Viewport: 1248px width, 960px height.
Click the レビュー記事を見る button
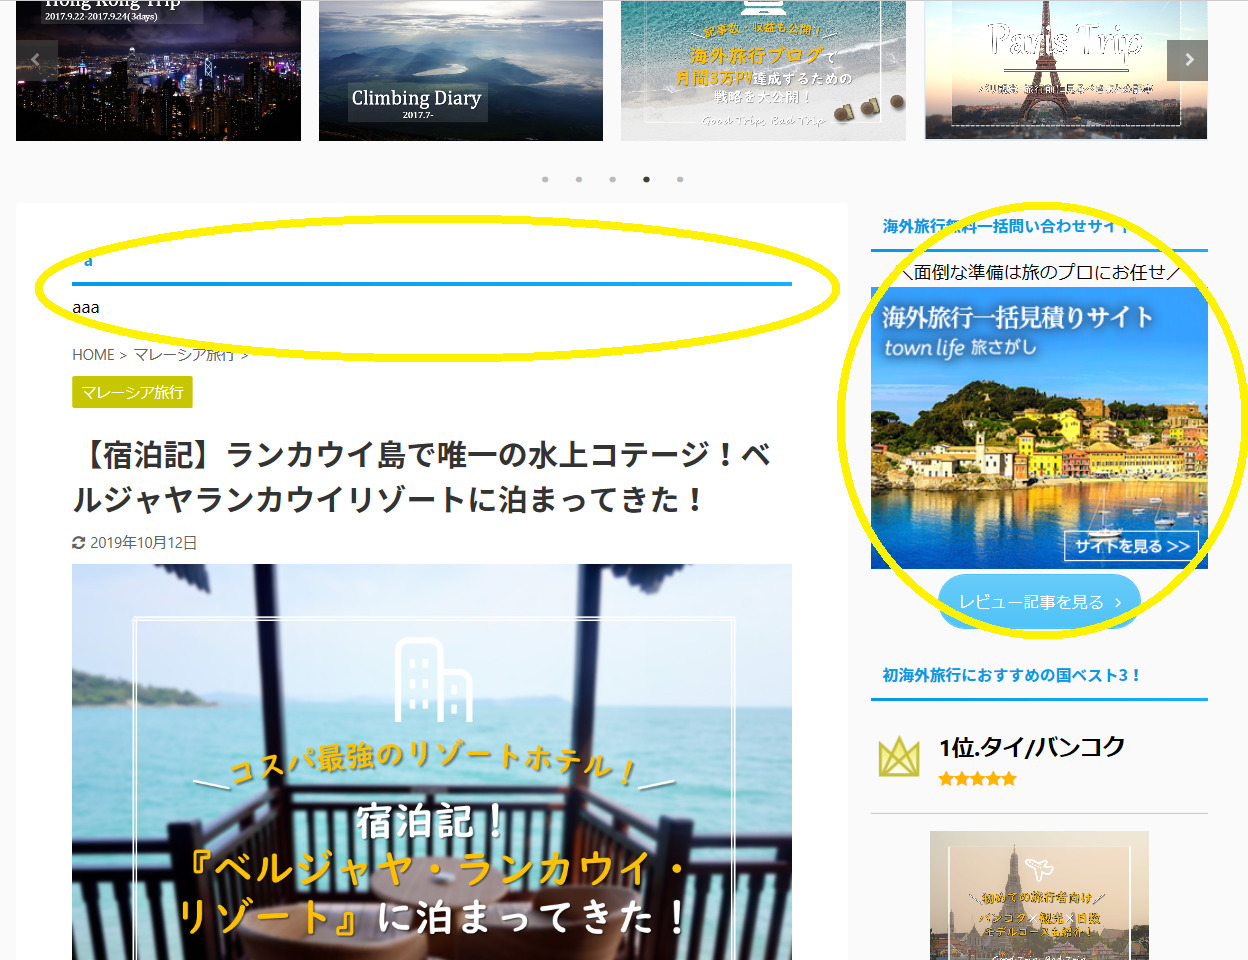1039,602
